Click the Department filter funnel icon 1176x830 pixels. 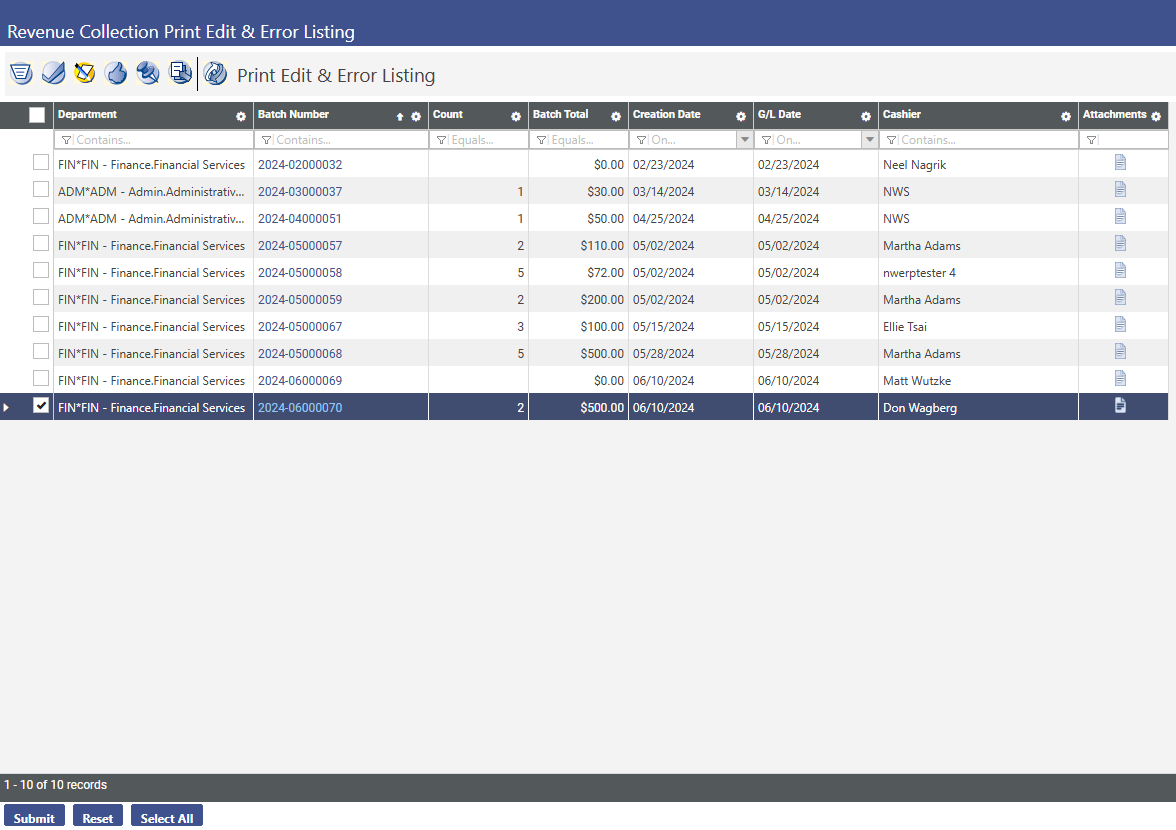tap(66, 140)
